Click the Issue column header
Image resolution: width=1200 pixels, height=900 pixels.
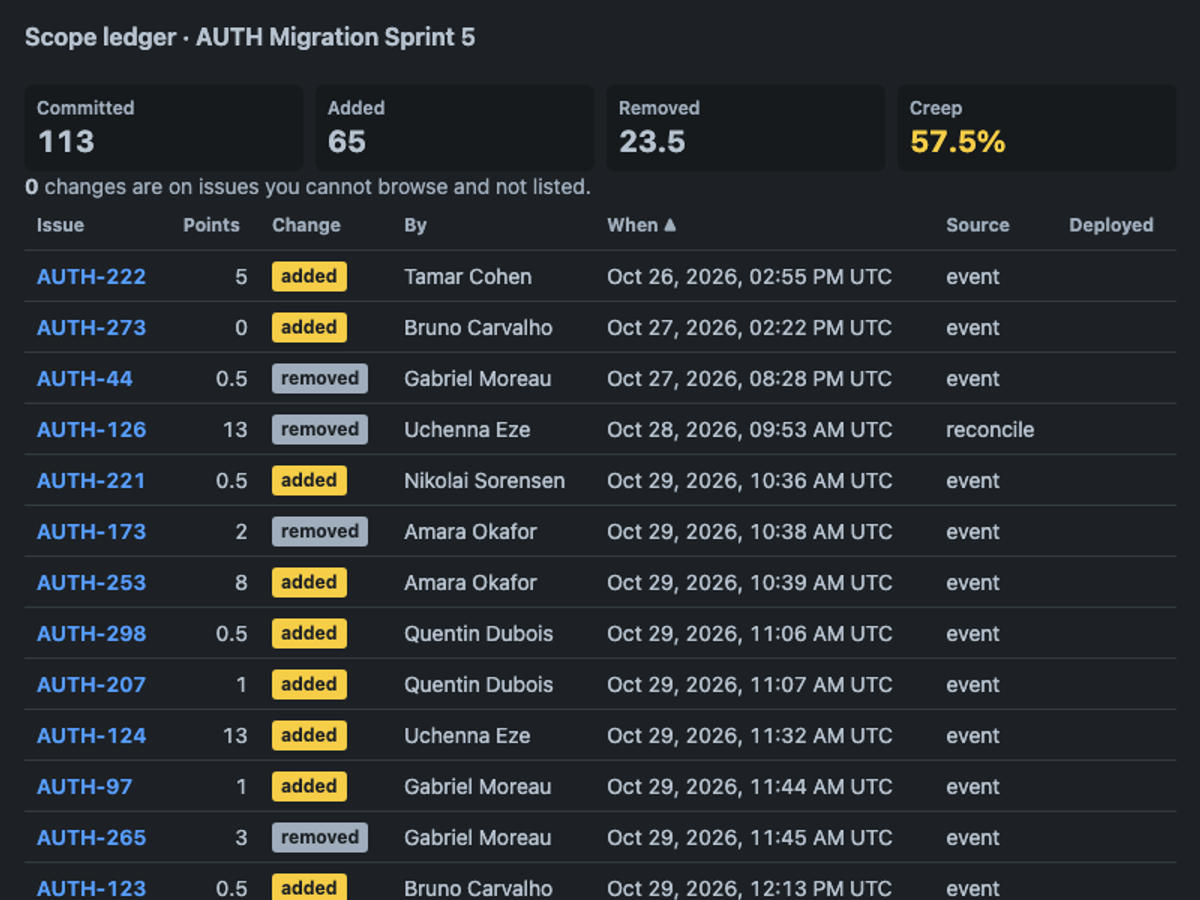(x=60, y=225)
